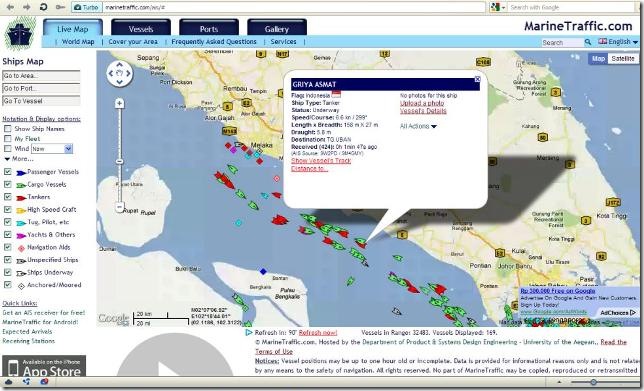Click the MarineTraffic ship logo
Image resolution: width=644 pixels, height=391 pixels.
pos(20,34)
